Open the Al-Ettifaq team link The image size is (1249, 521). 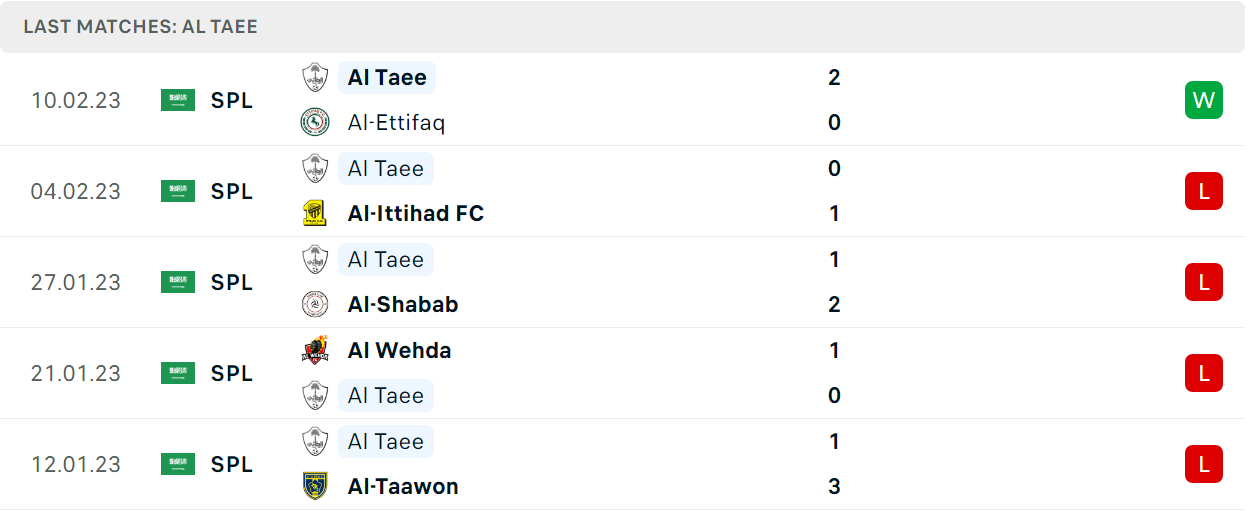(396, 123)
